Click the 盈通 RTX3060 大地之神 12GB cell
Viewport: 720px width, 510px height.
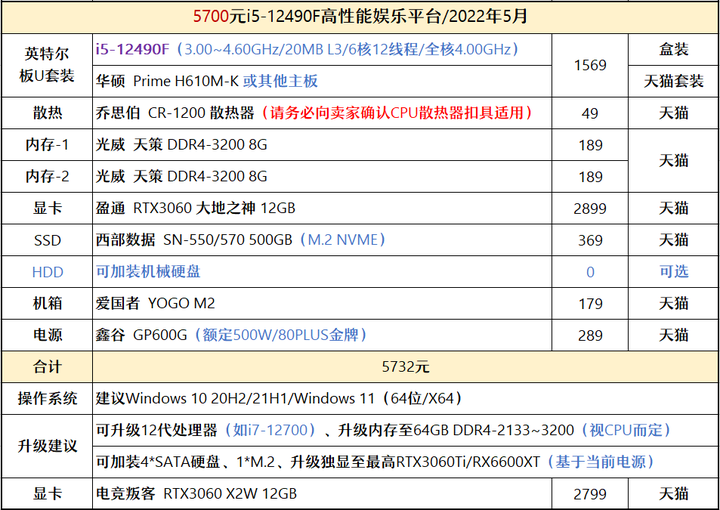(321, 208)
